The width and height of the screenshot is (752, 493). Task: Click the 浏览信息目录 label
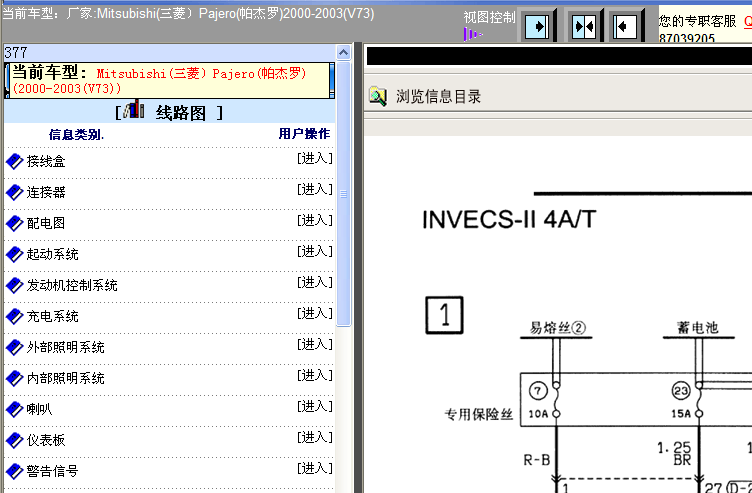tap(438, 96)
